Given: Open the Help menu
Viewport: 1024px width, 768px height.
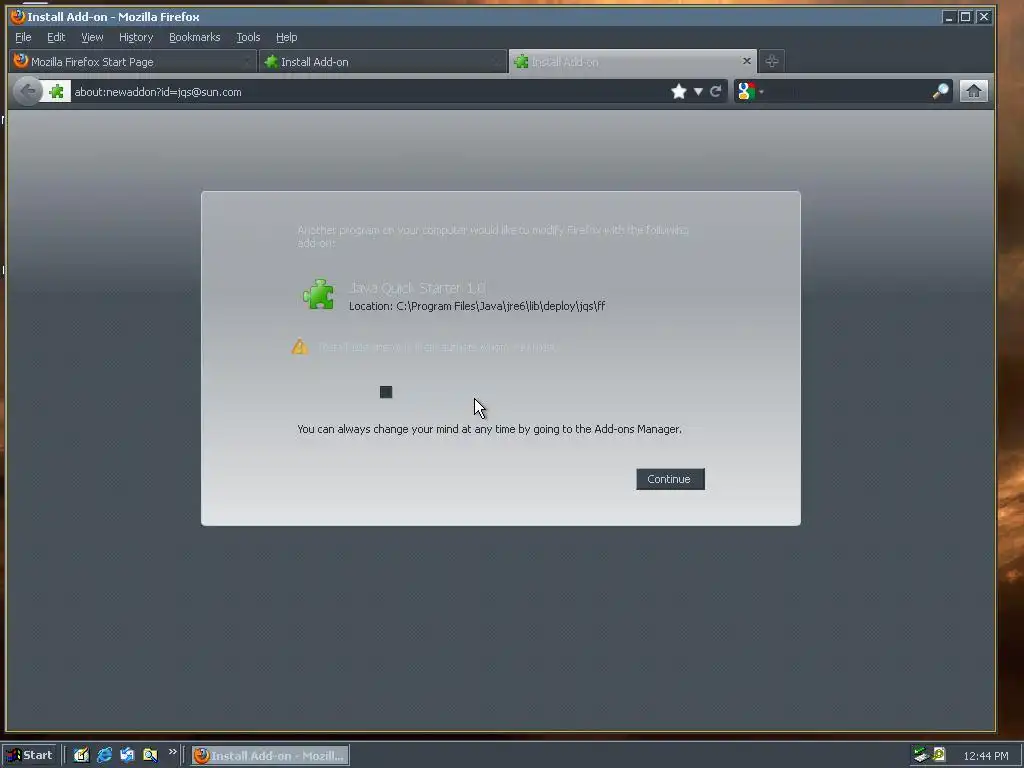Looking at the screenshot, I should tap(286, 37).
